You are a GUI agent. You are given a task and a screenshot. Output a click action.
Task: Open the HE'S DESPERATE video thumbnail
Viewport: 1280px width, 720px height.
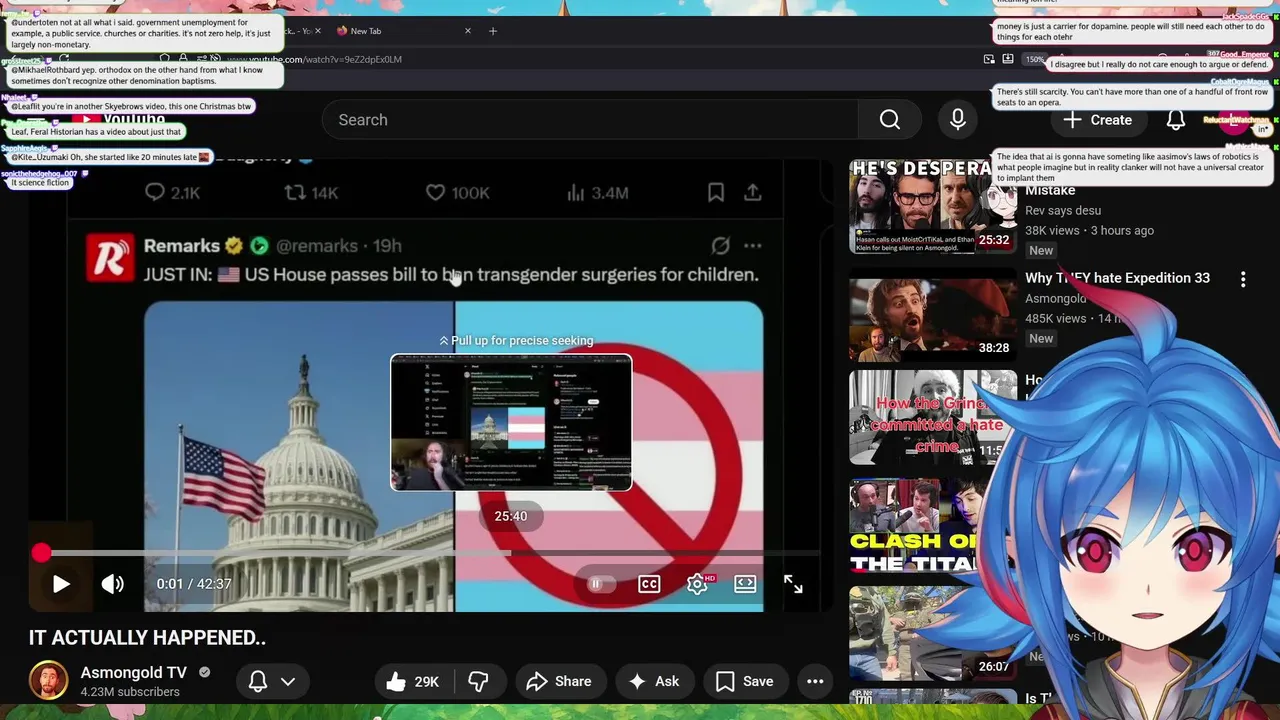(x=932, y=206)
